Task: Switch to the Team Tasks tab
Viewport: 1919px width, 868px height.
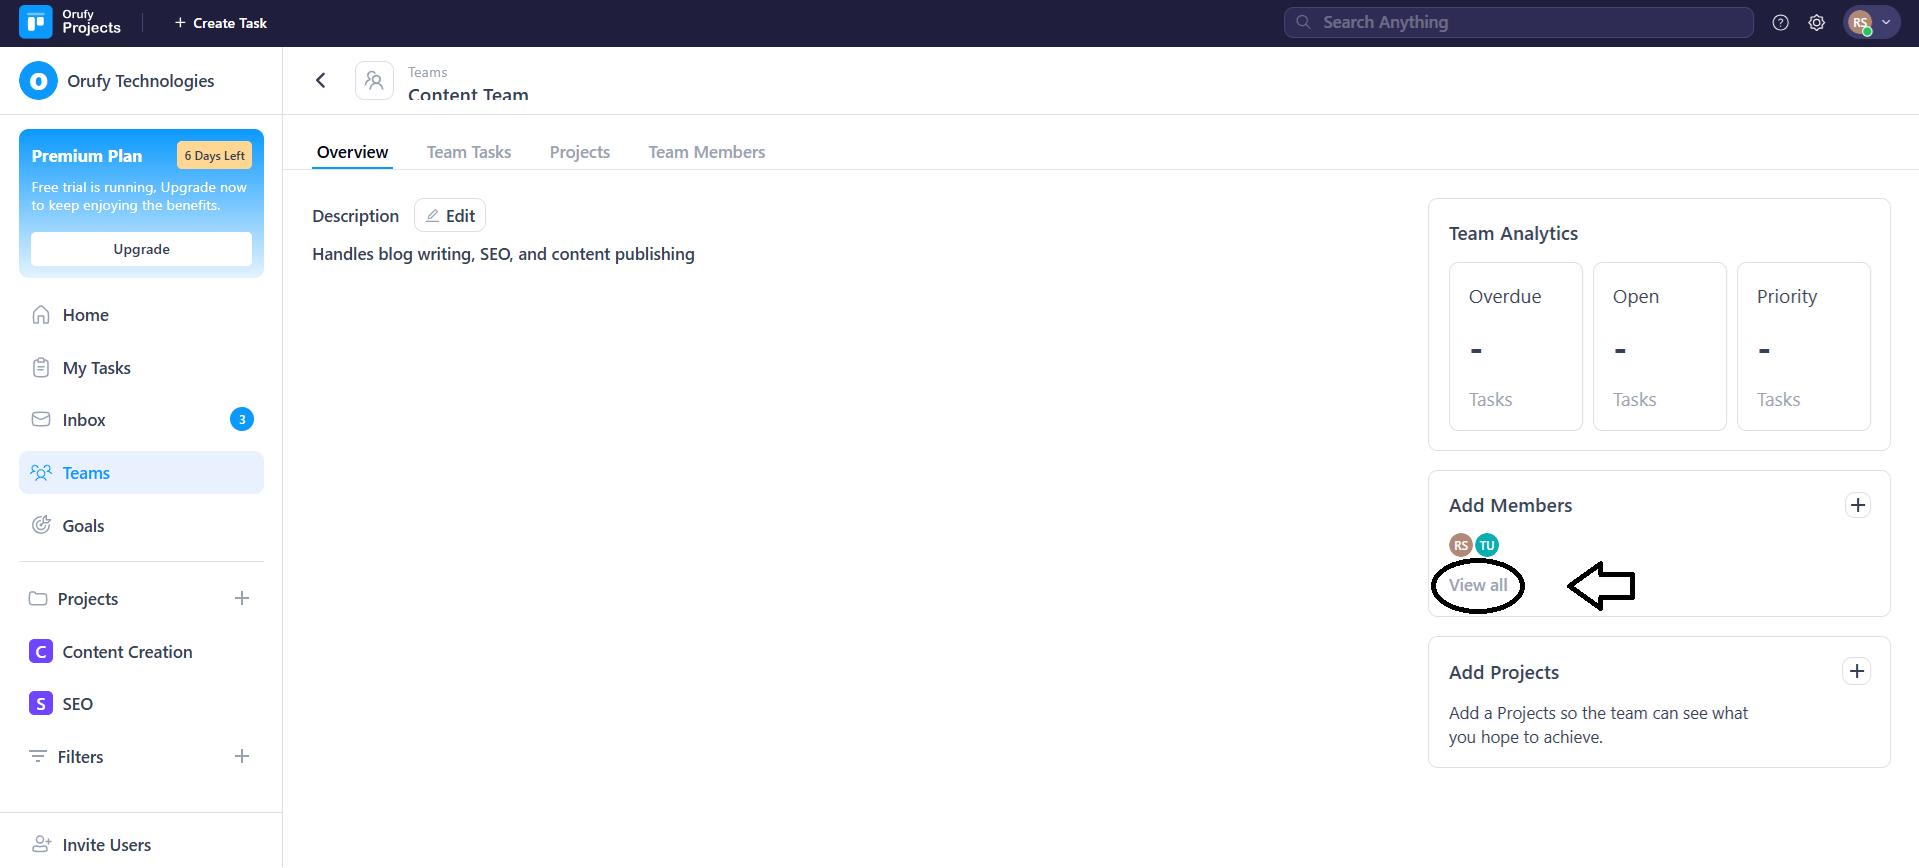Action: [x=468, y=152]
